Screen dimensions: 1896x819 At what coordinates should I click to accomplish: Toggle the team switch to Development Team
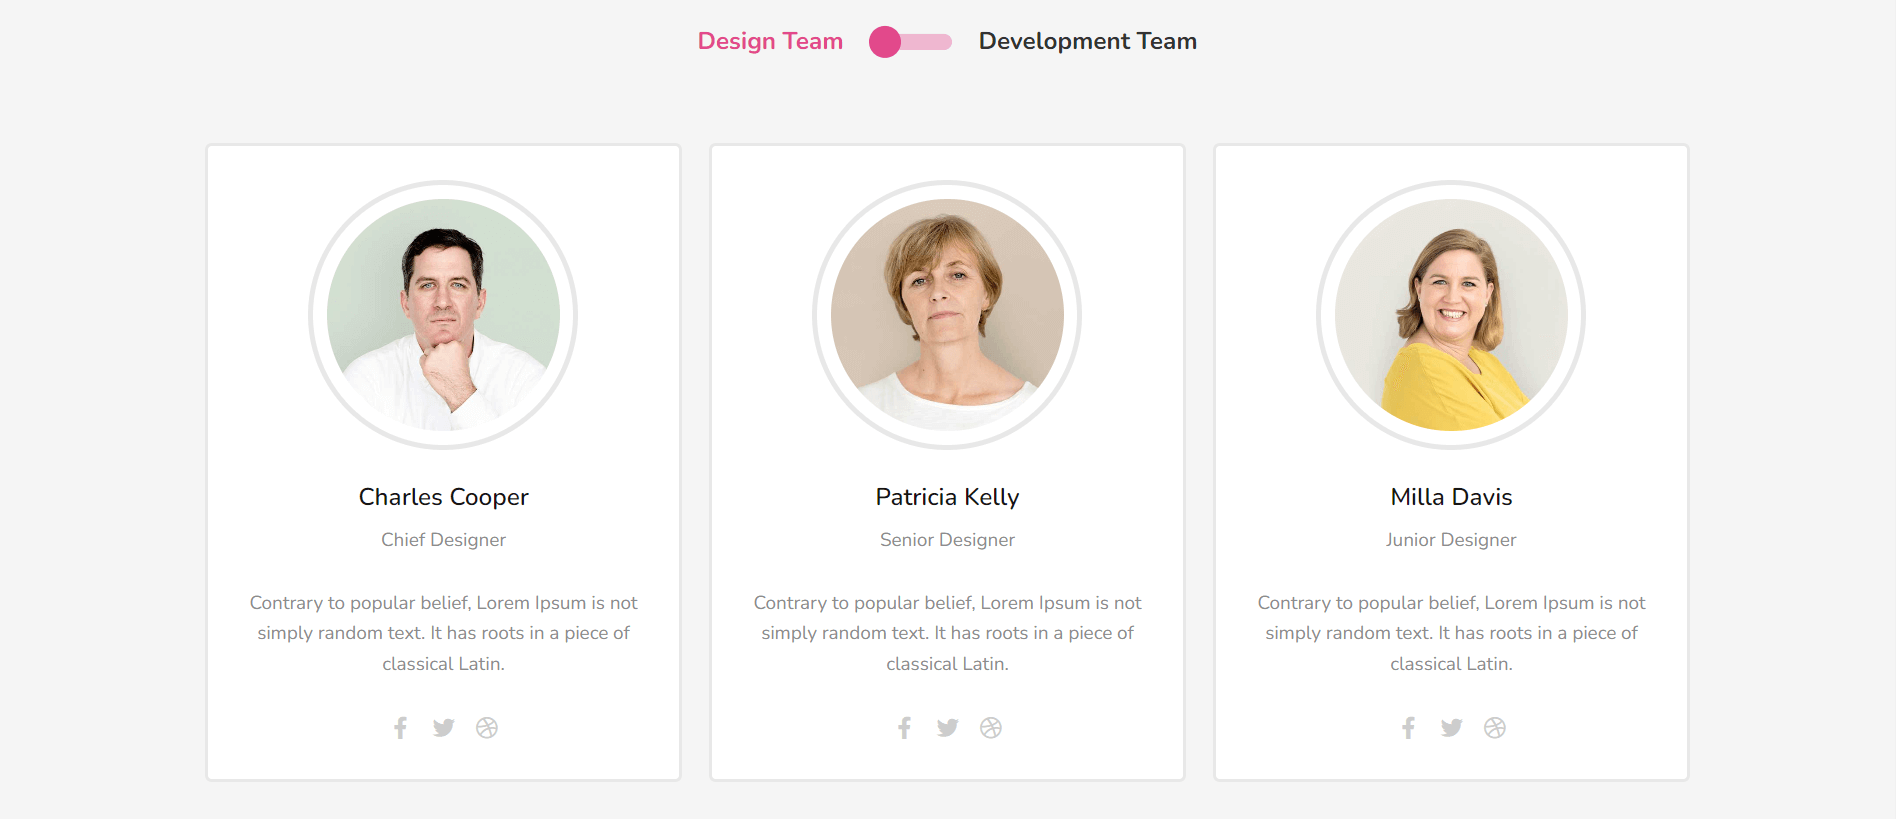[x=910, y=42]
